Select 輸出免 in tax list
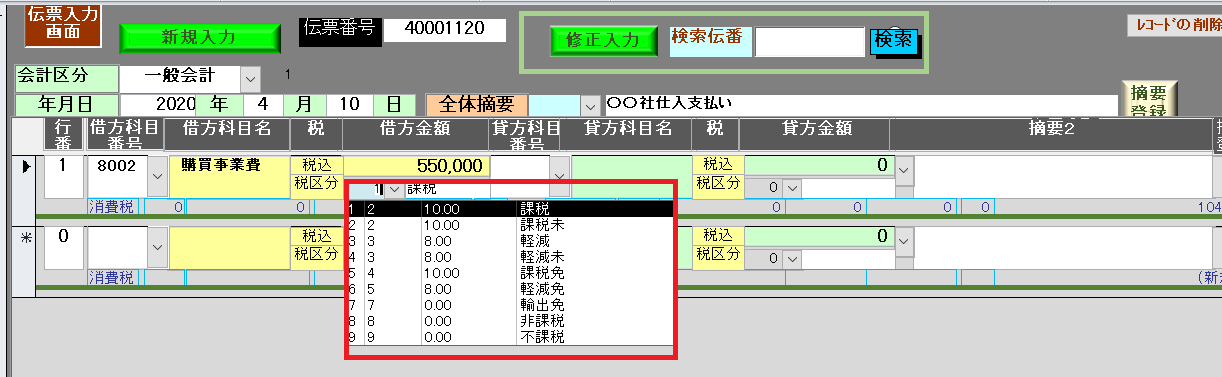 (x=511, y=305)
